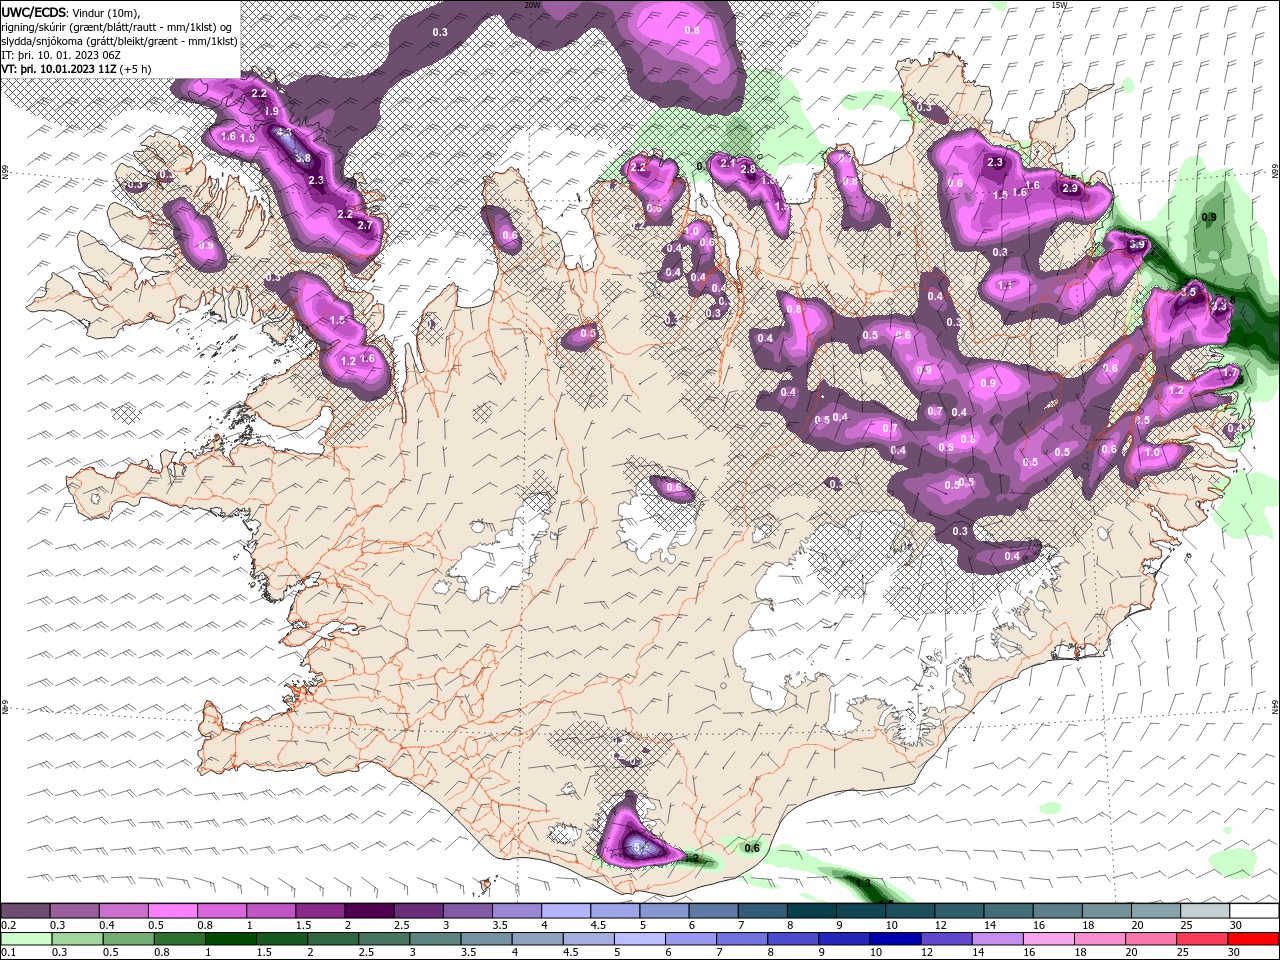The image size is (1280, 960).
Task: Click the UWC/ECDS title text
Action: point(36,12)
